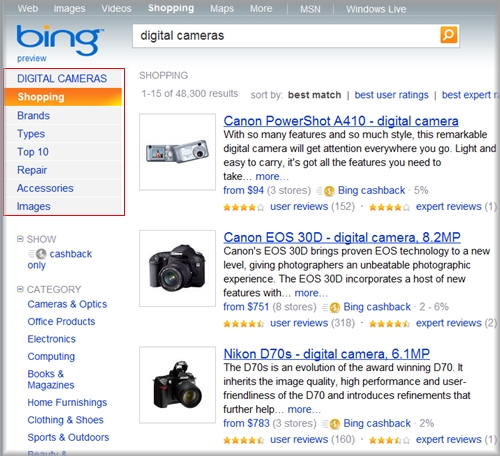
Task: Expand 'more...' in the PowerShot A410 description
Action: click(272, 176)
